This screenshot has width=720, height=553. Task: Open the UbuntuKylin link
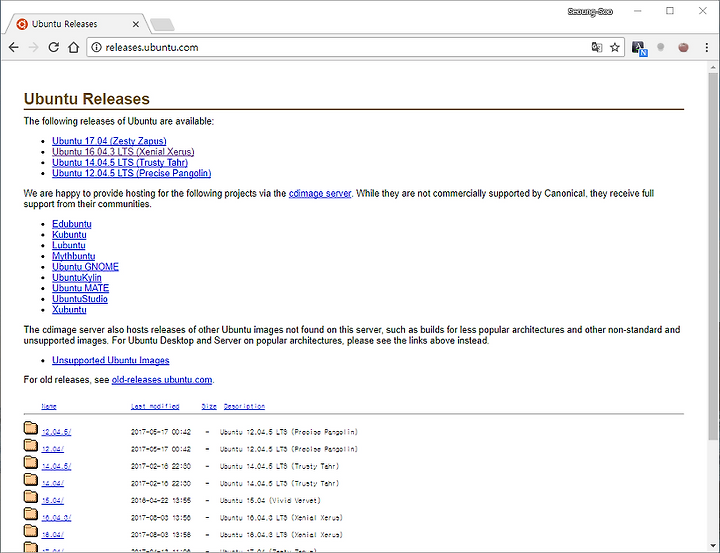pos(77,277)
